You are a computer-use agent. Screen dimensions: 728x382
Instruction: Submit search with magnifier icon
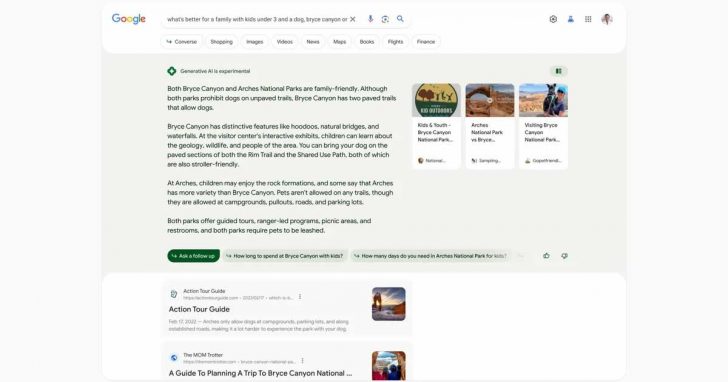[x=400, y=19]
